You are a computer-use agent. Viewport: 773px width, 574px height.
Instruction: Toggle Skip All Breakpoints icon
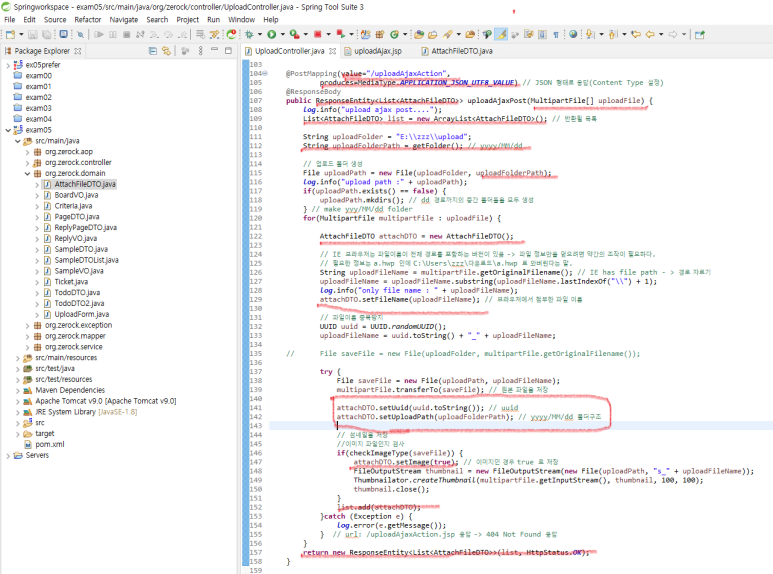click(x=80, y=35)
